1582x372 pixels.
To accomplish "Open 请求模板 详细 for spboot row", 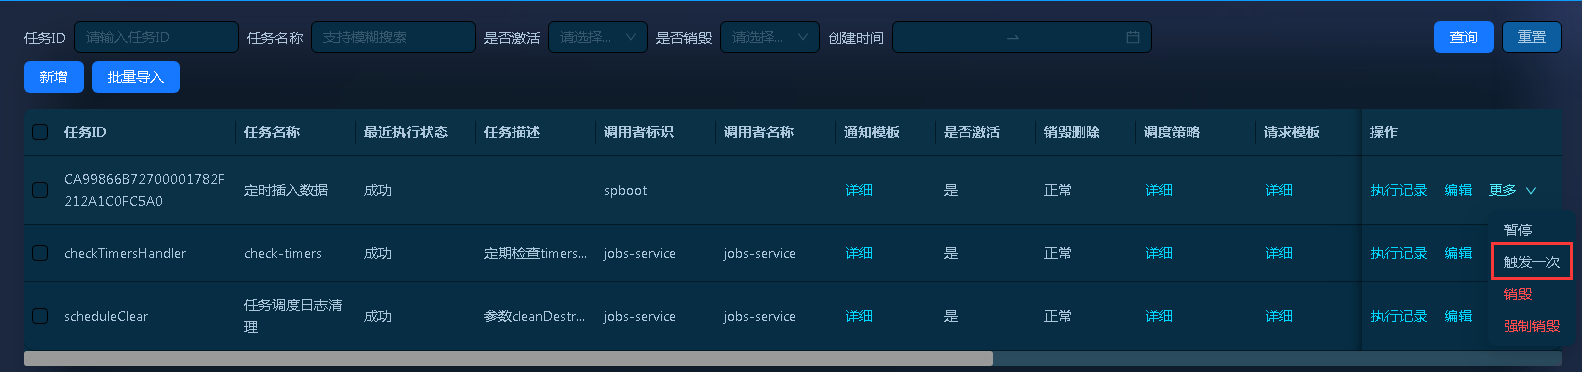I will [1279, 190].
